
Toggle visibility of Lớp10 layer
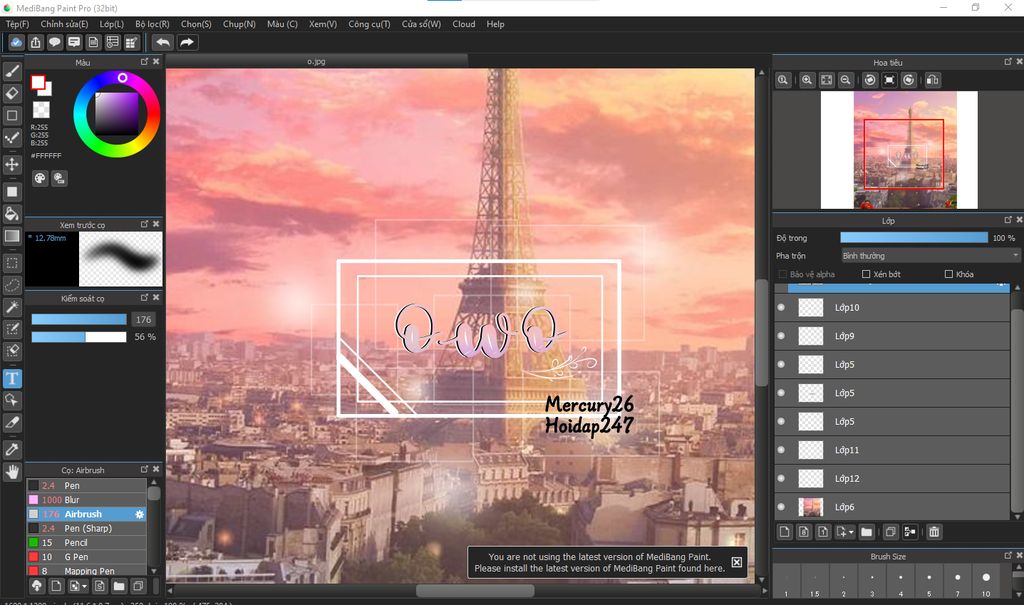point(781,307)
